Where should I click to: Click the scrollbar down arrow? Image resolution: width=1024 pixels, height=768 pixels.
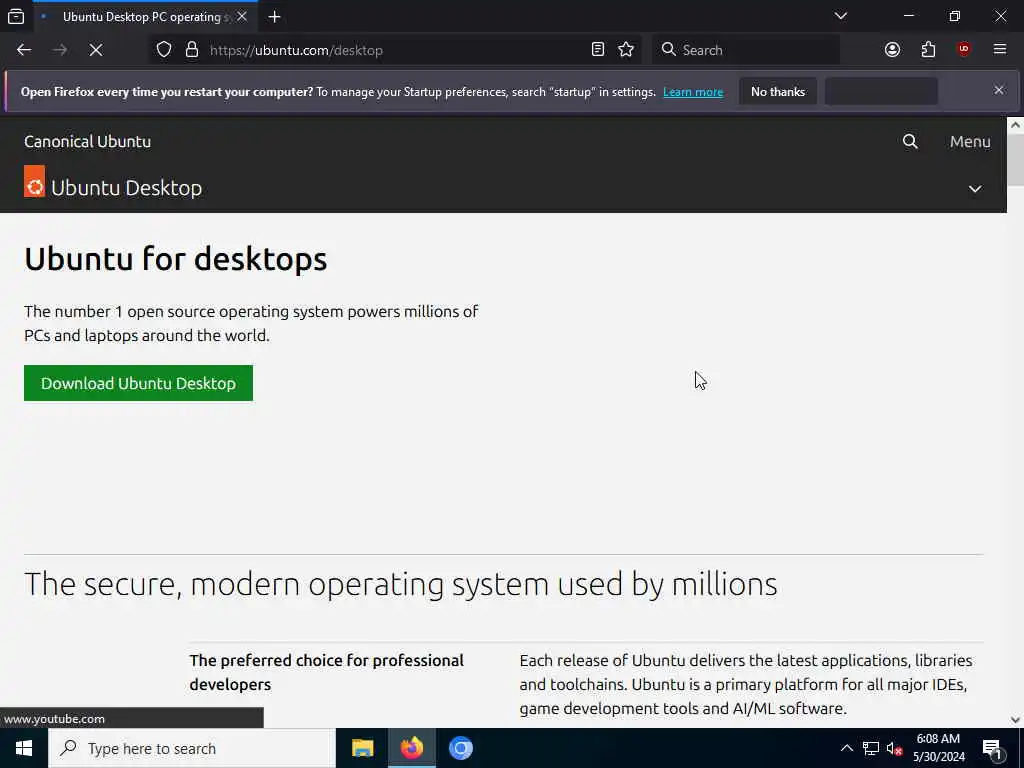(x=1015, y=720)
